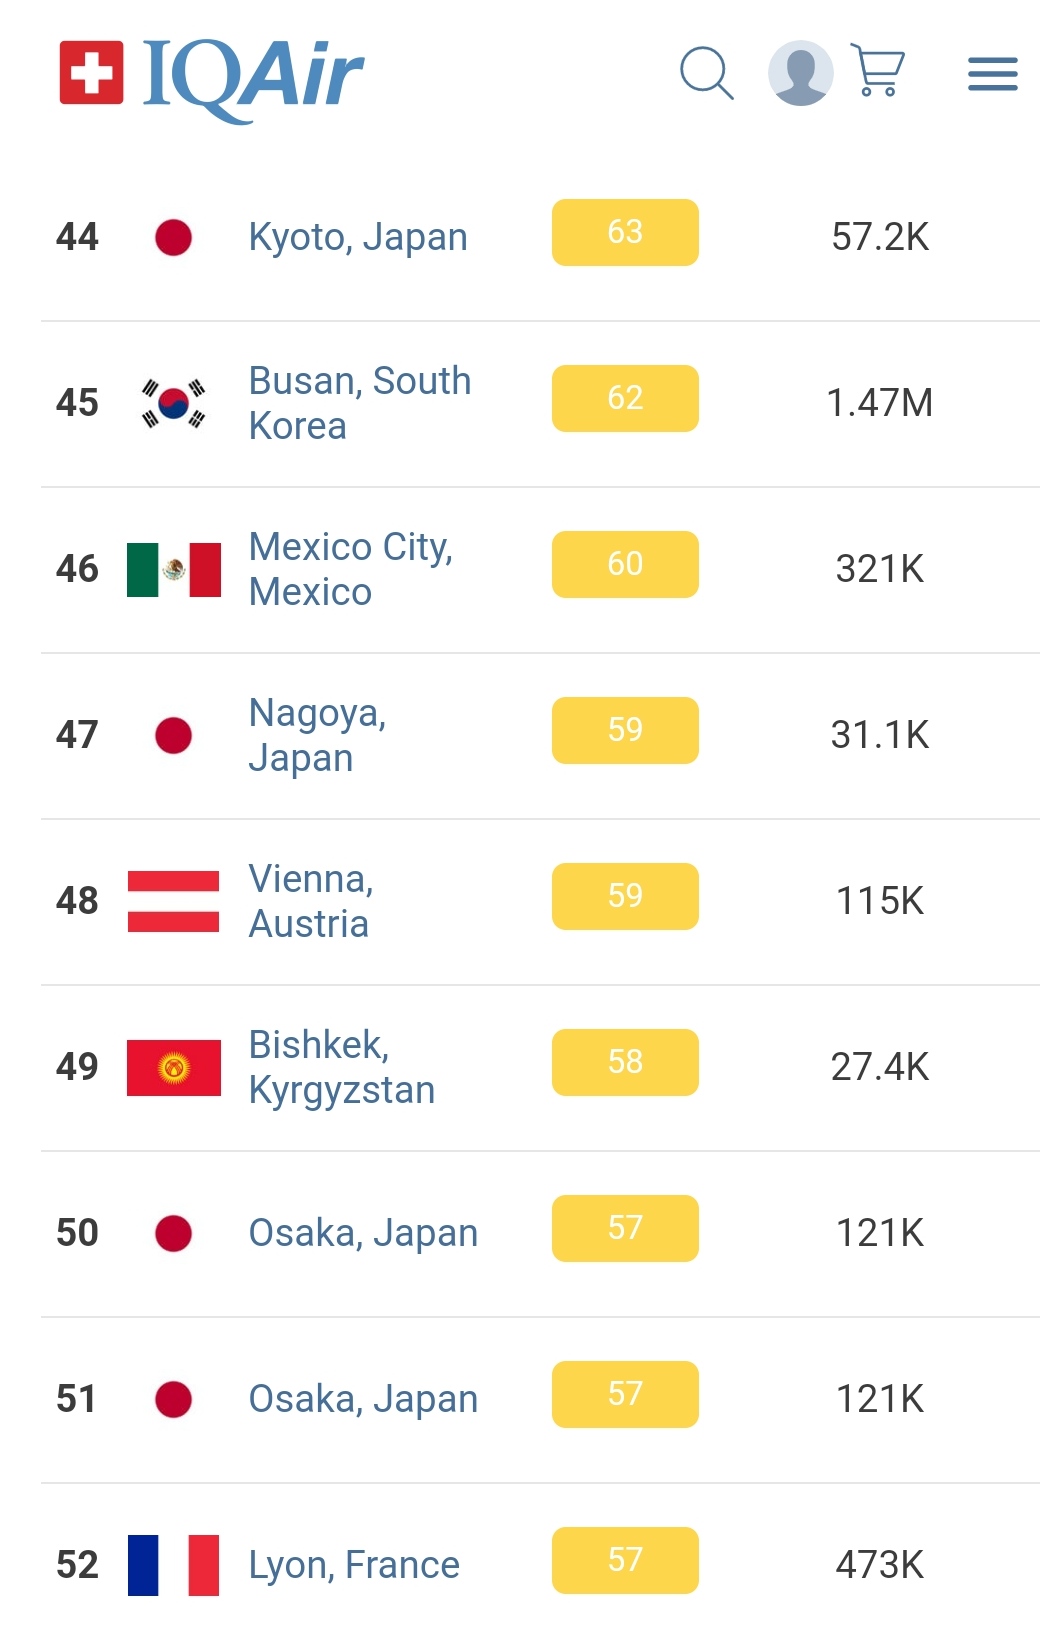Open Vienna, Austria air quality page
The image size is (1049, 1634).
tap(310, 901)
